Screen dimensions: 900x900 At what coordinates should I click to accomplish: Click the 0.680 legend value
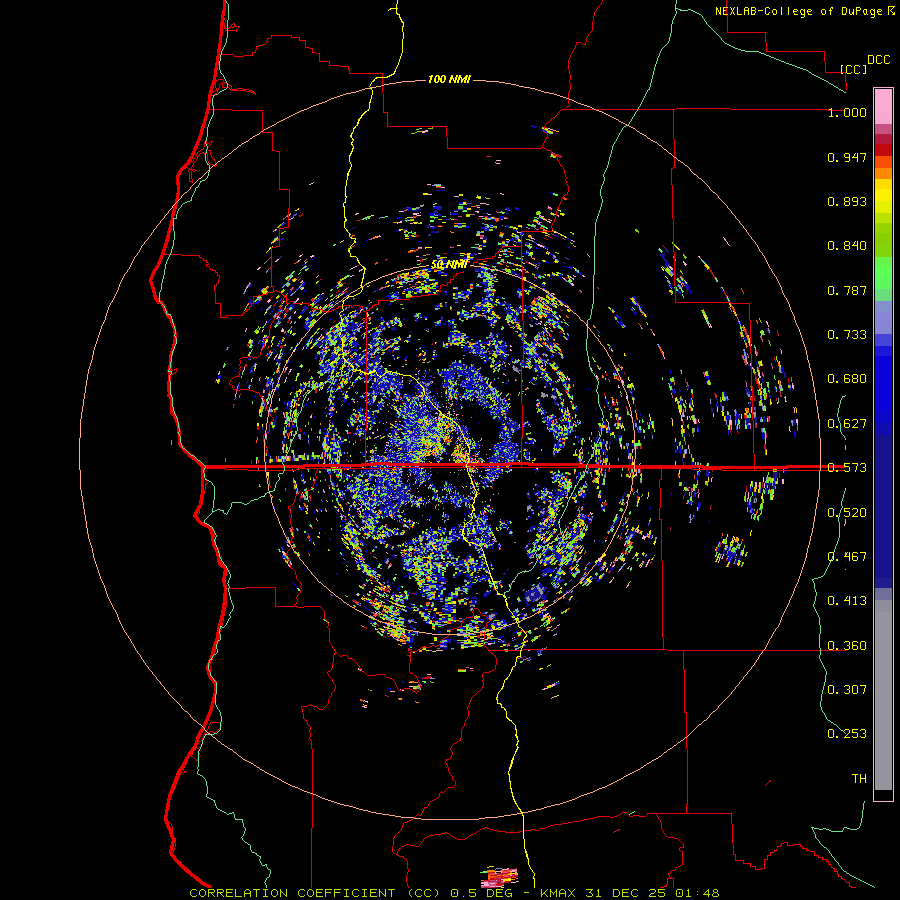click(847, 379)
